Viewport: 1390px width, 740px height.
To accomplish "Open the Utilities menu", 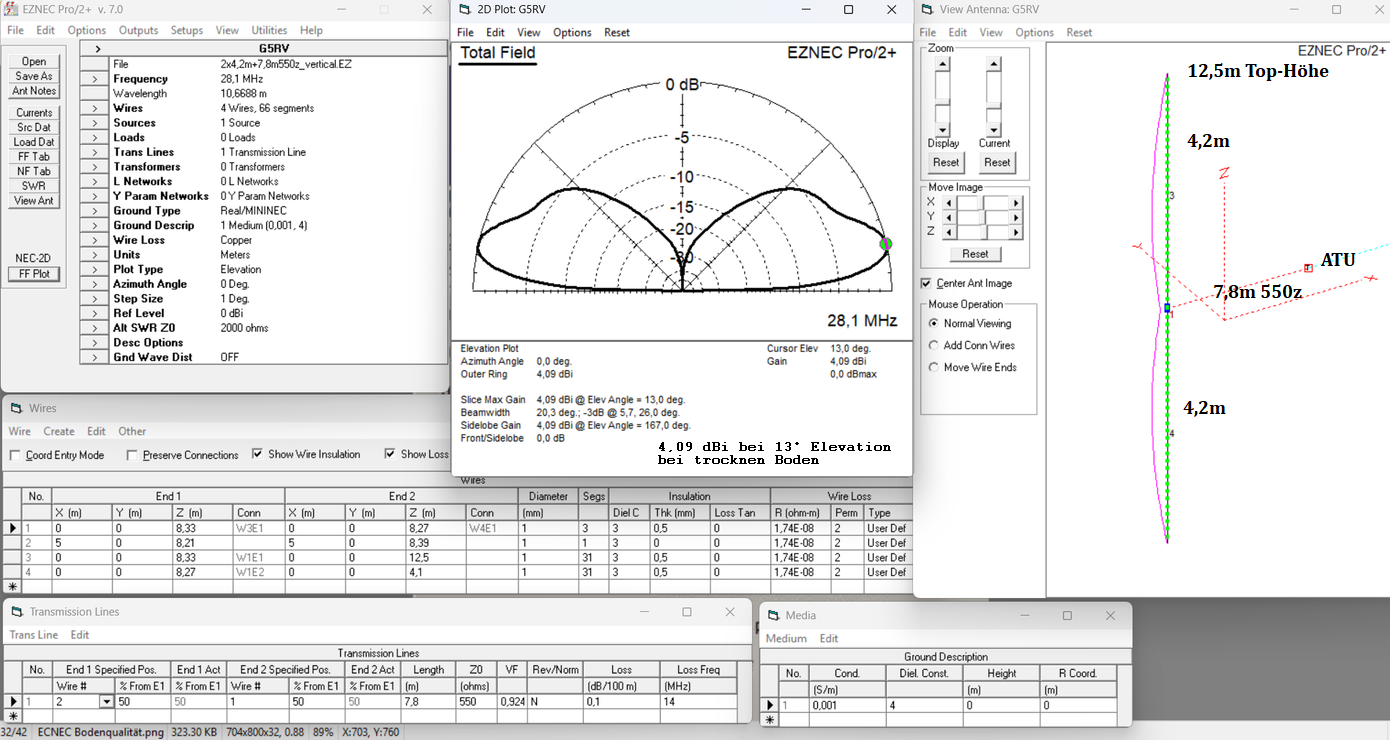I will tap(269, 31).
